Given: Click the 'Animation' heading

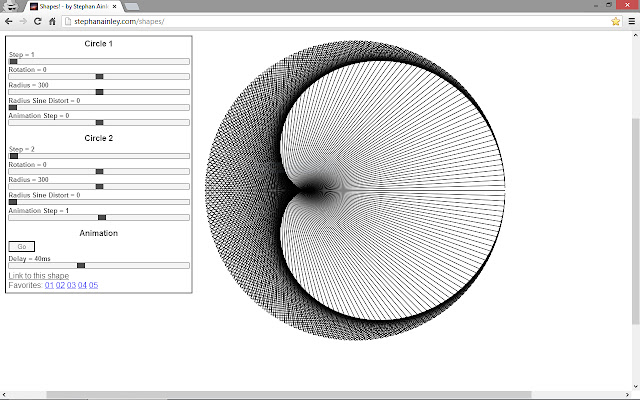Looking at the screenshot, I should pos(98,233).
